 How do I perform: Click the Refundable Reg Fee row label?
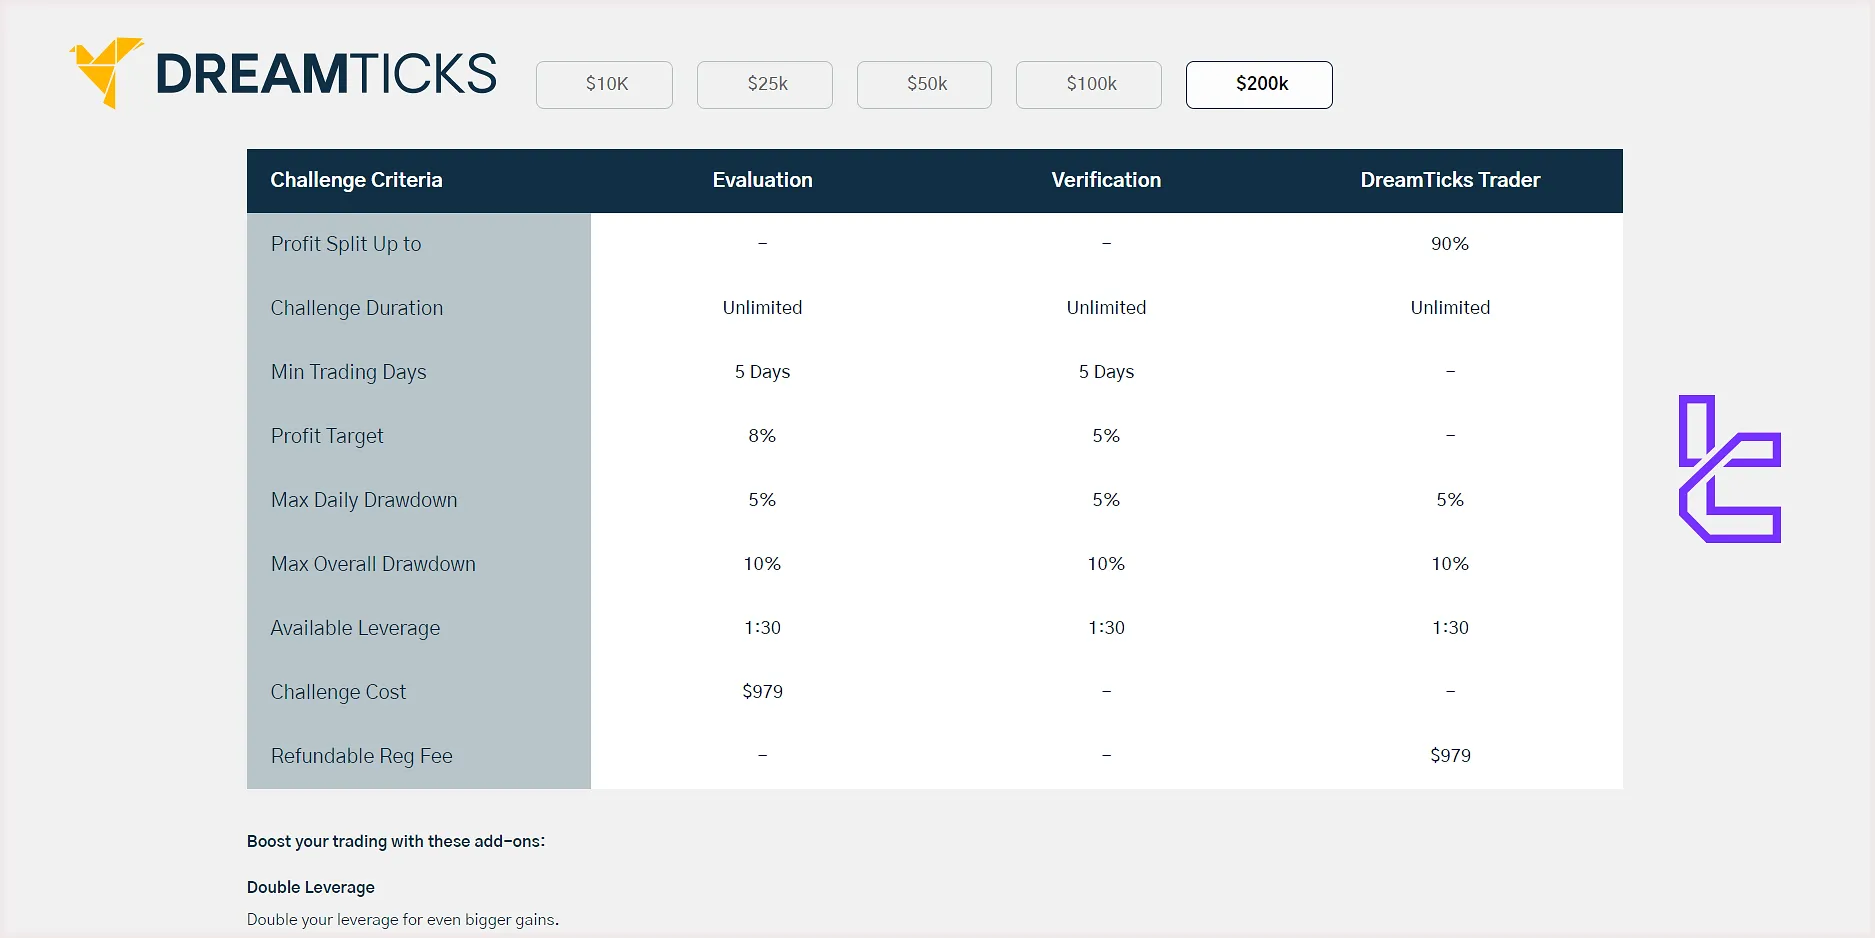pyautogui.click(x=361, y=756)
